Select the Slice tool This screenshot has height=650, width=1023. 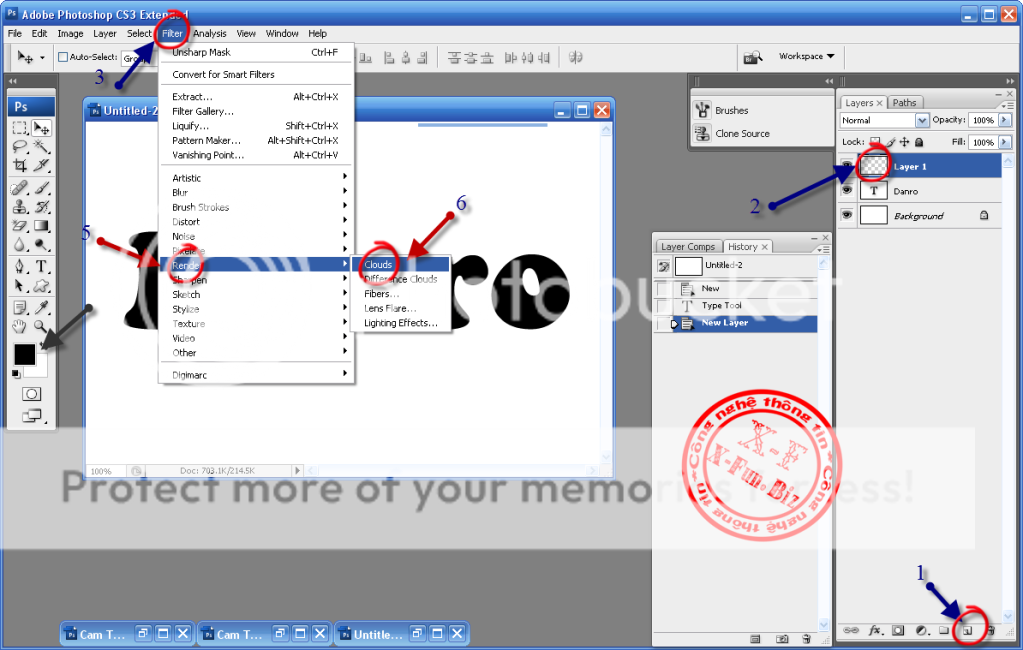point(42,166)
